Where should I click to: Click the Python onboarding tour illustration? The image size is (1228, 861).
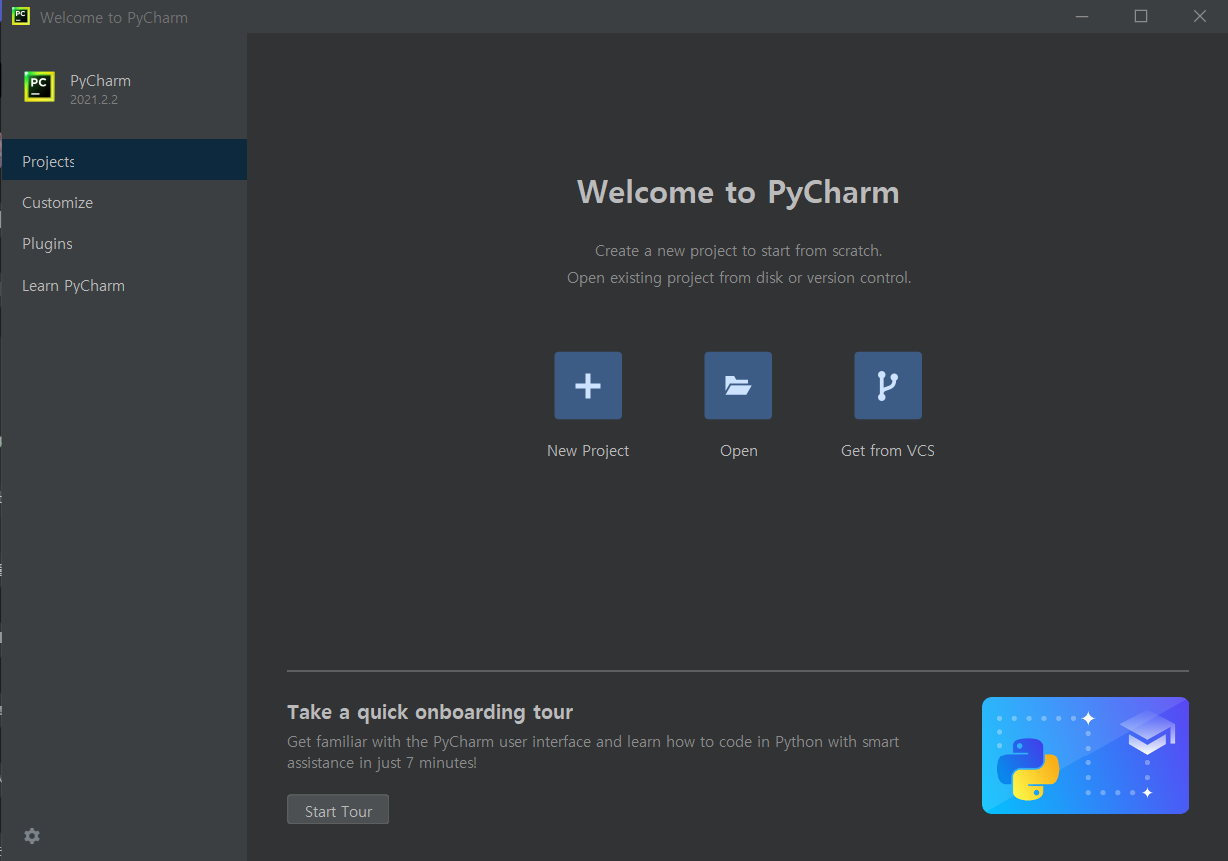pyautogui.click(x=1085, y=756)
